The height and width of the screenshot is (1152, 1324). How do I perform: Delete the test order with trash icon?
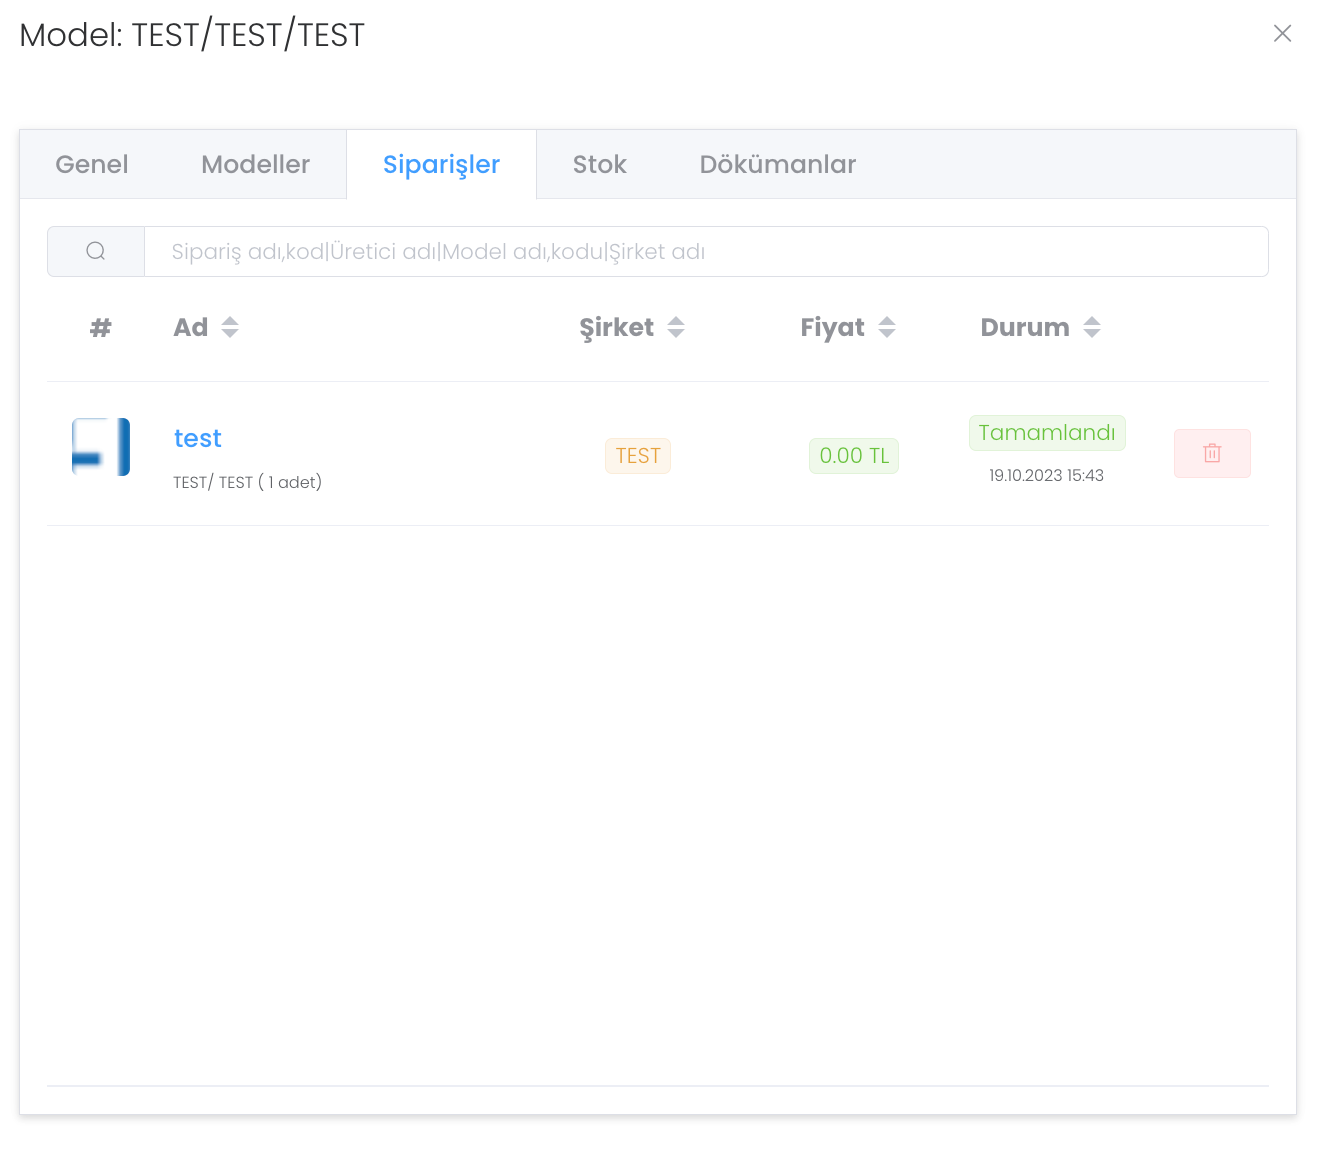click(1212, 453)
